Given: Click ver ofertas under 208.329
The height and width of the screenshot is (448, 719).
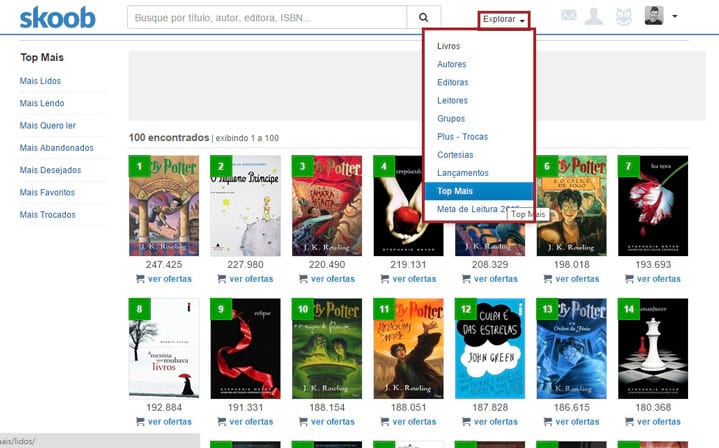Looking at the screenshot, I should (x=490, y=279).
